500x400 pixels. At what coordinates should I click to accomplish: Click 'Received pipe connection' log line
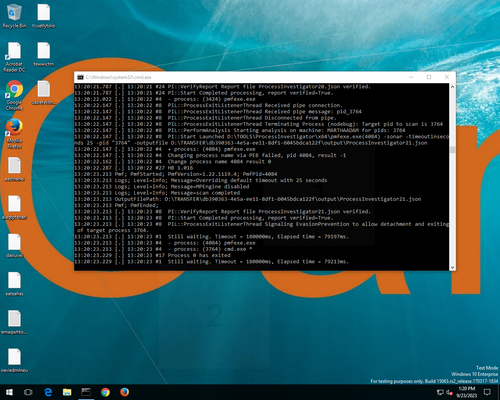pyautogui.click(x=208, y=105)
